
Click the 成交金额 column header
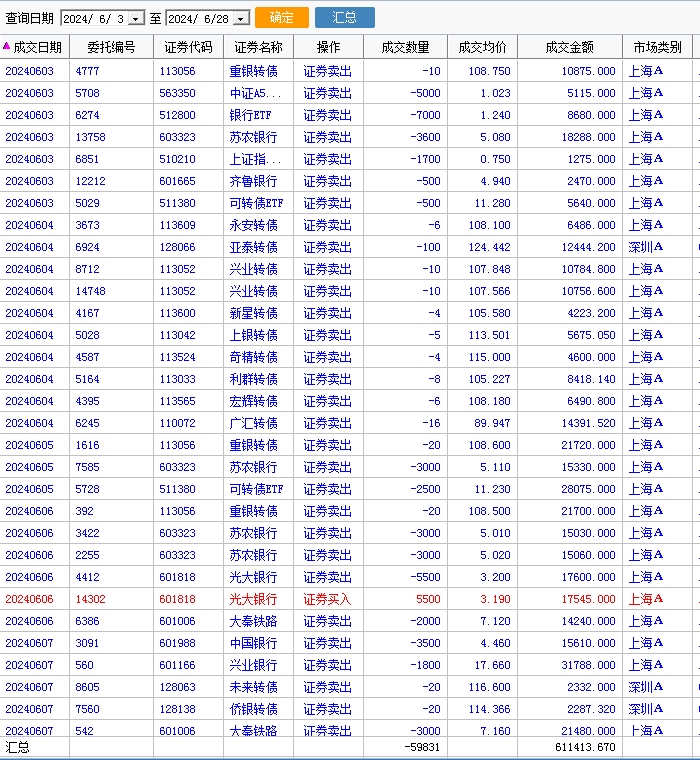pyautogui.click(x=570, y=47)
